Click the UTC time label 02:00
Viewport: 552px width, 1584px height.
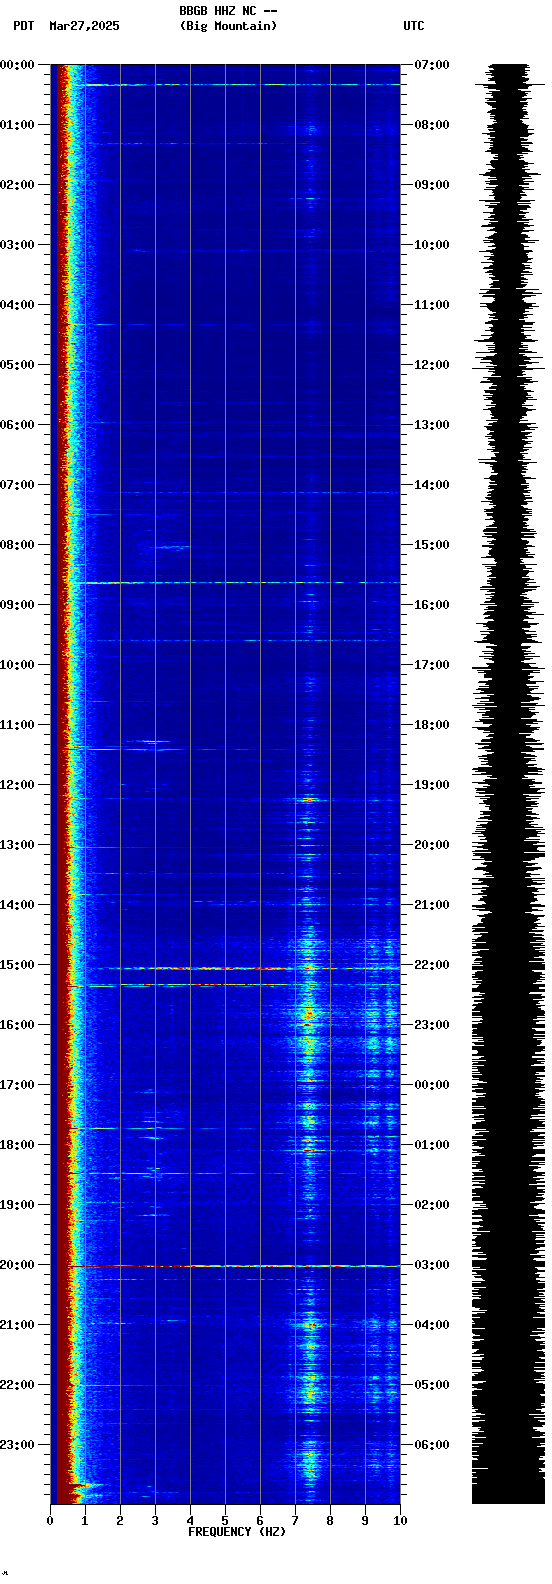(432, 1205)
